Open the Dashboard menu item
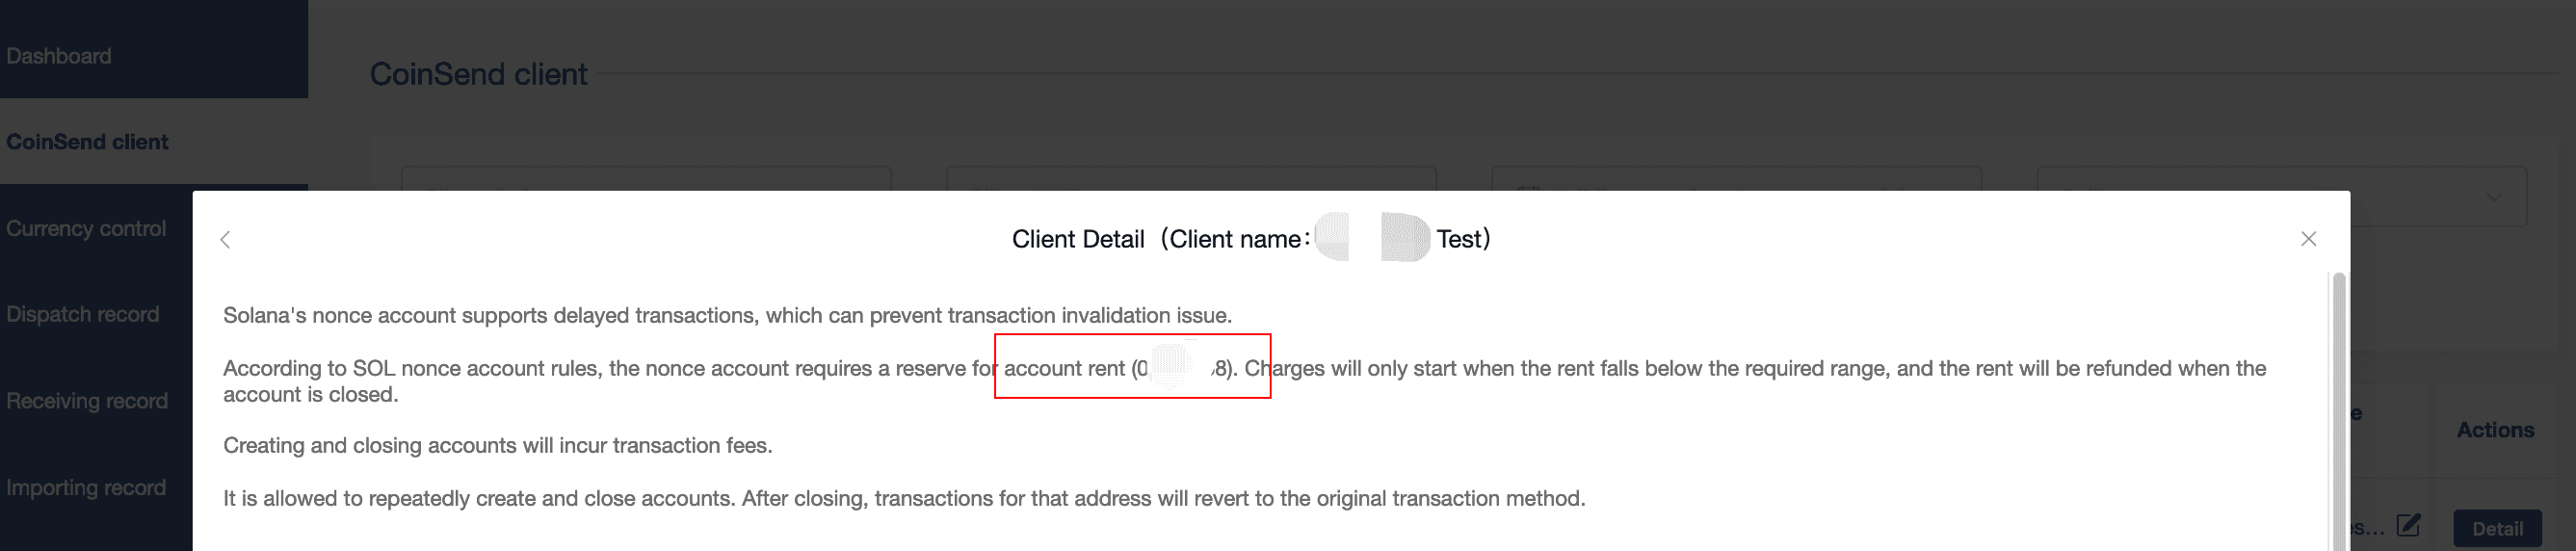This screenshot has height=551, width=2576. point(59,56)
